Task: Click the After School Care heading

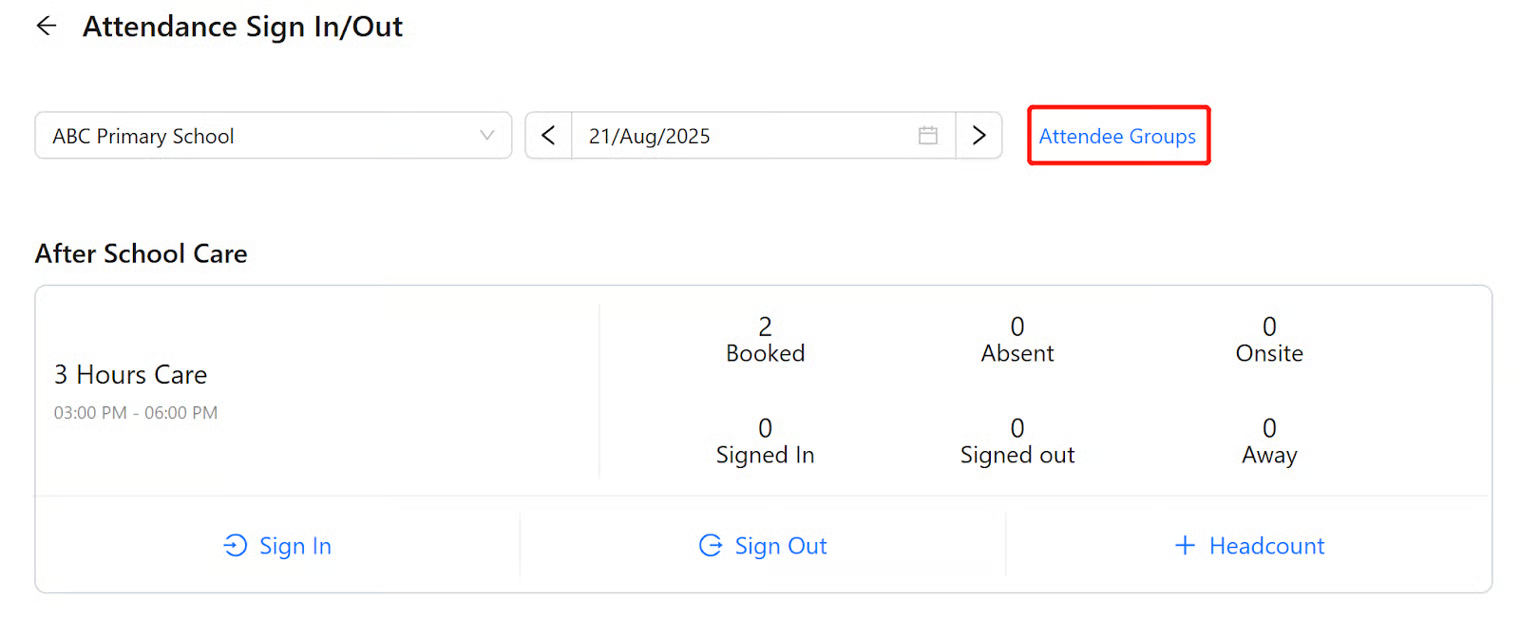Action: 141,254
